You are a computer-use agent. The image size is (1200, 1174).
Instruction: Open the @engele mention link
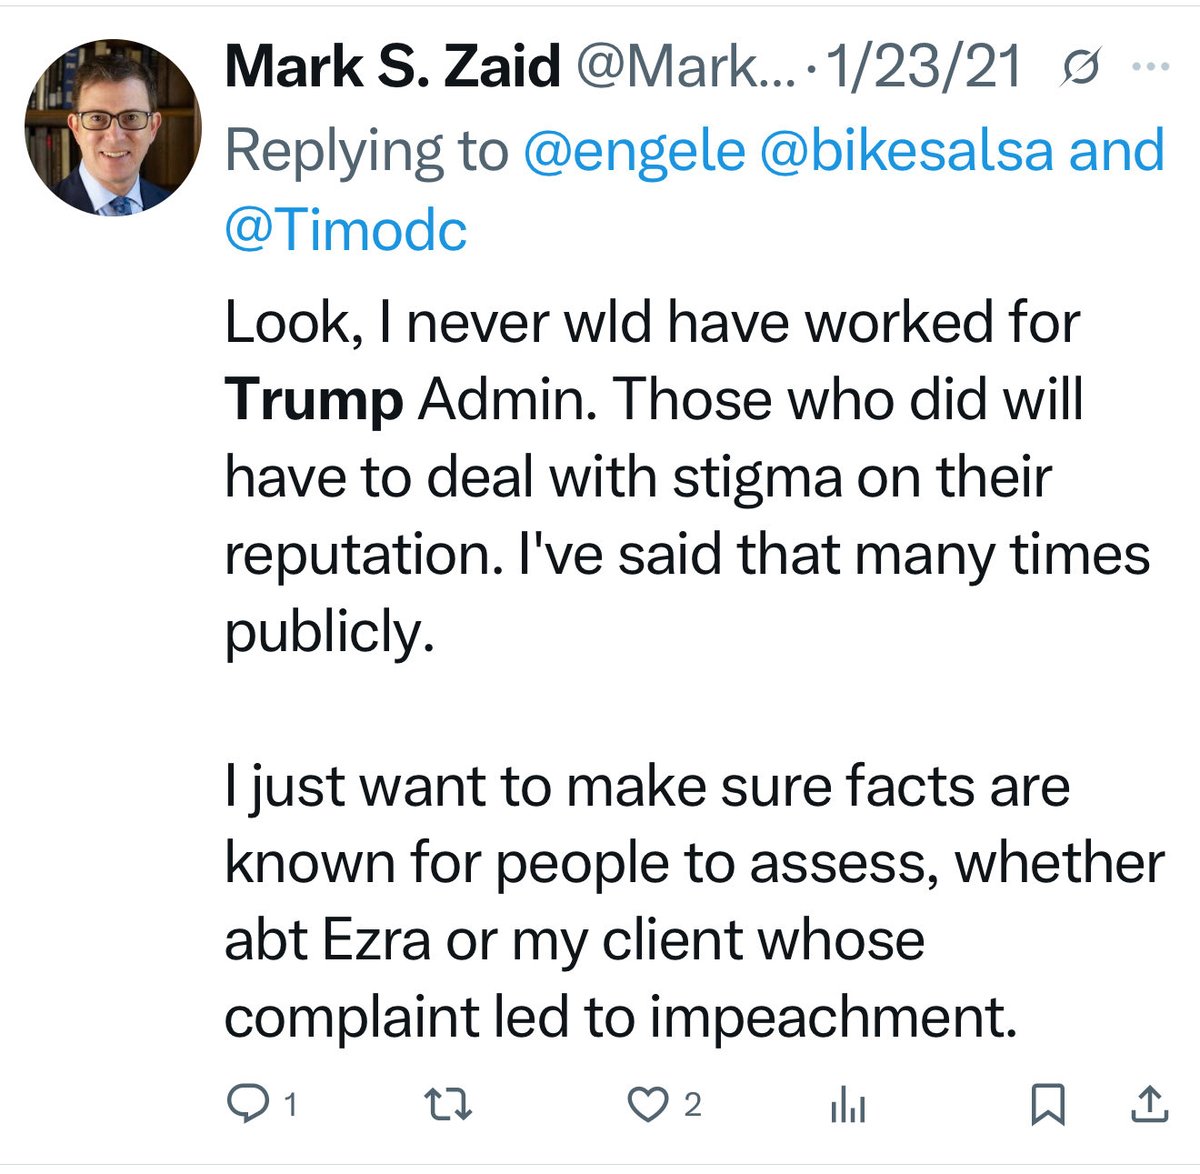click(635, 151)
